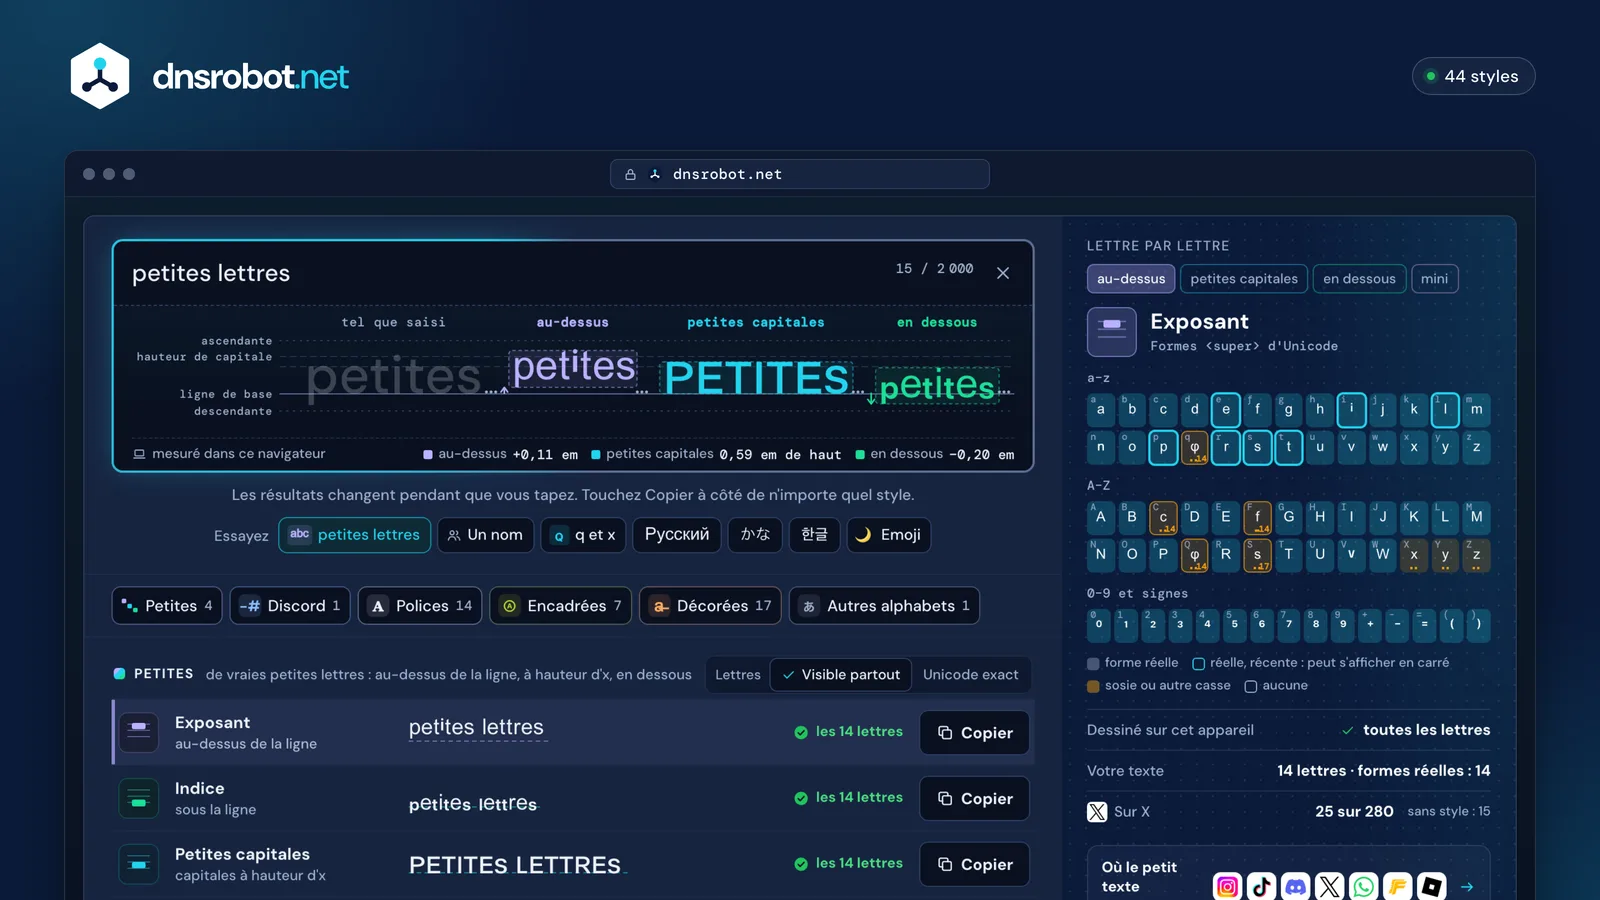The image size is (1600, 900).
Task: Open the Décorées 17 category
Action: (x=710, y=605)
